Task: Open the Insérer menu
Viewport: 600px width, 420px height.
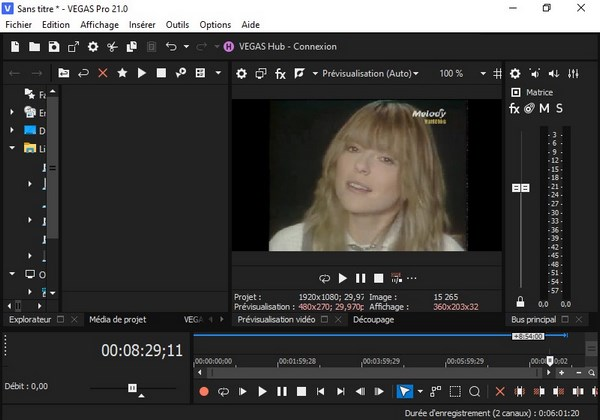Action: (142, 24)
